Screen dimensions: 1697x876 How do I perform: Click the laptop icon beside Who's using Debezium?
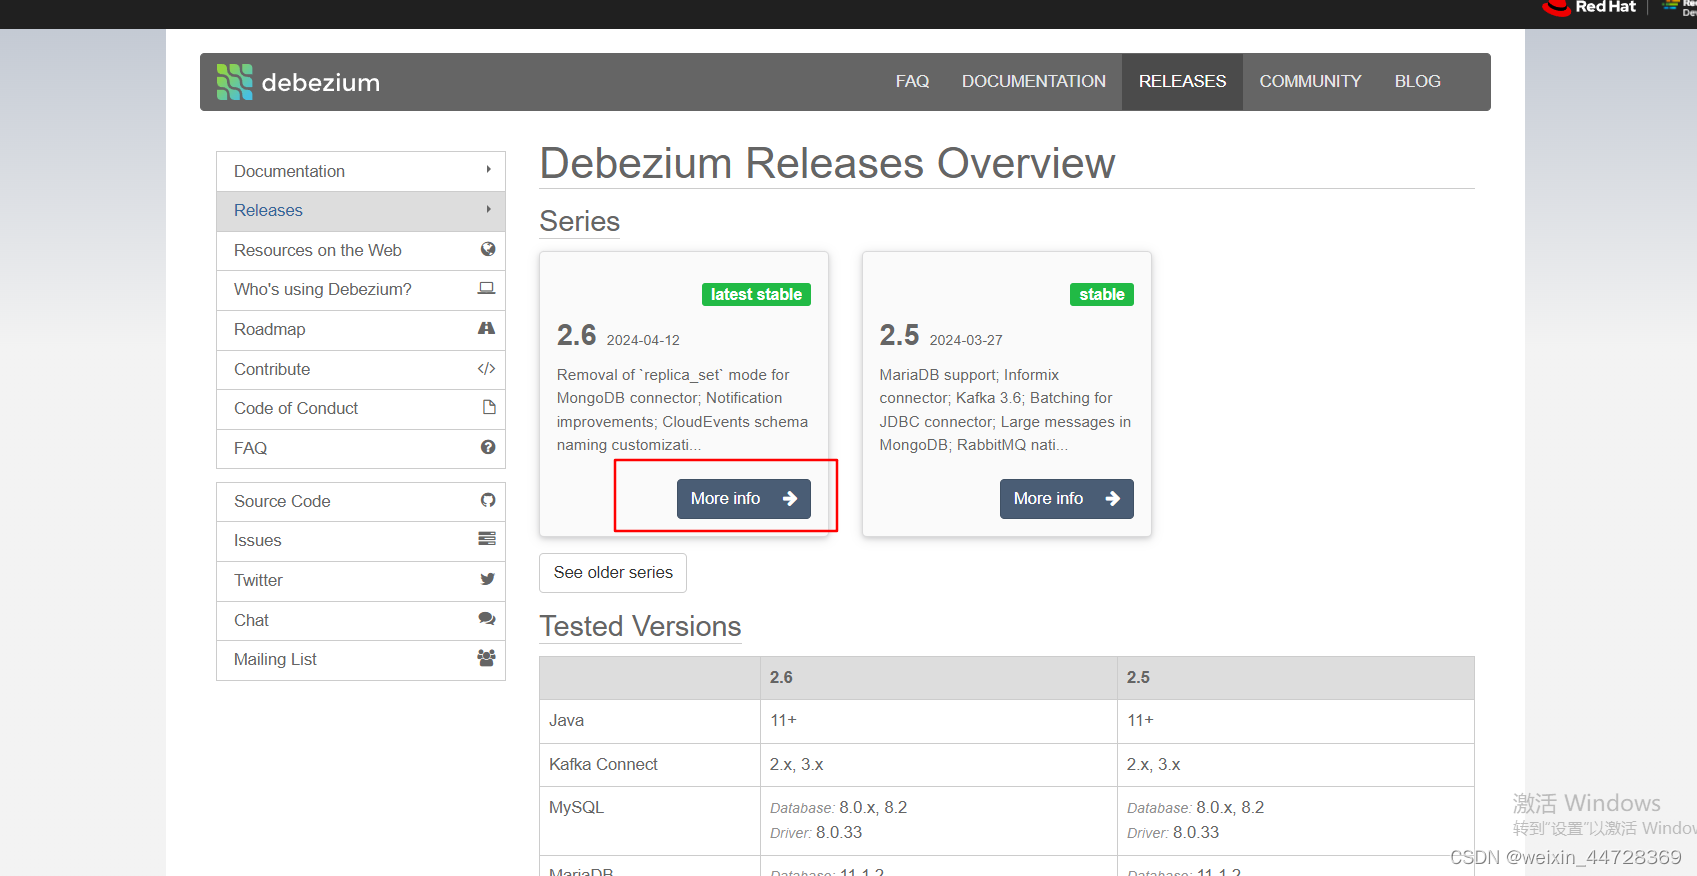point(487,288)
